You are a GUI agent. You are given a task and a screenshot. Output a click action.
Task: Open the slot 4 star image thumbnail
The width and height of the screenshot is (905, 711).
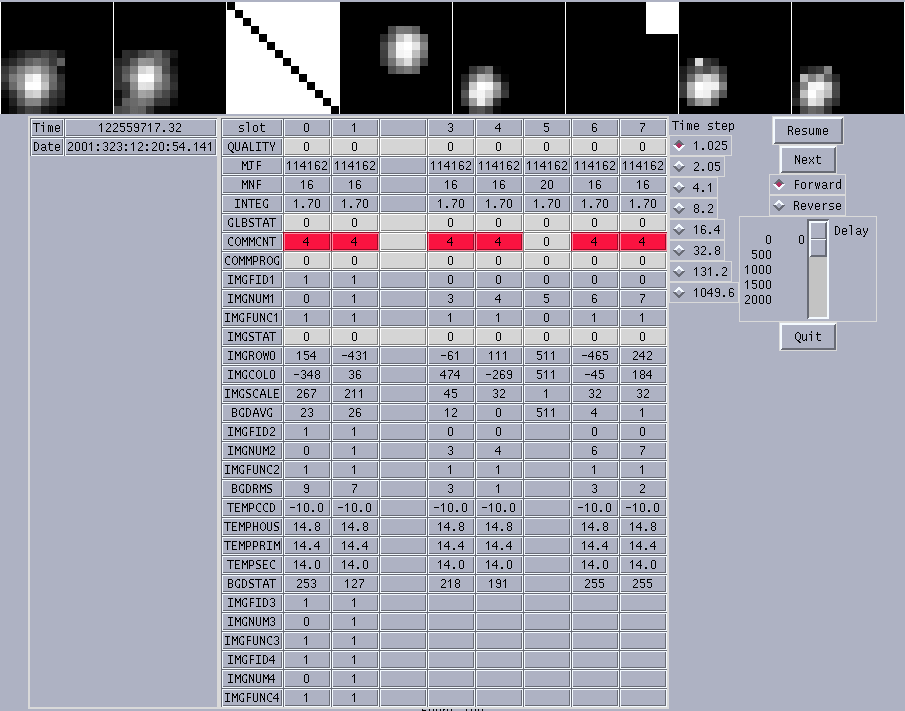(x=509, y=58)
